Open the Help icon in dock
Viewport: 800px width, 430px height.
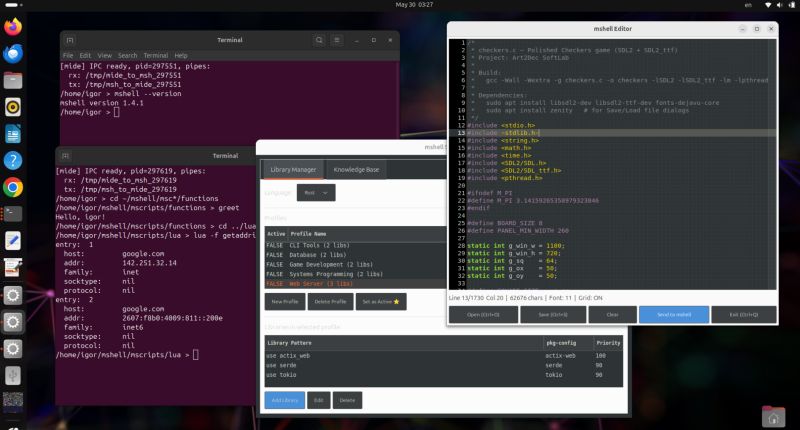(x=13, y=161)
